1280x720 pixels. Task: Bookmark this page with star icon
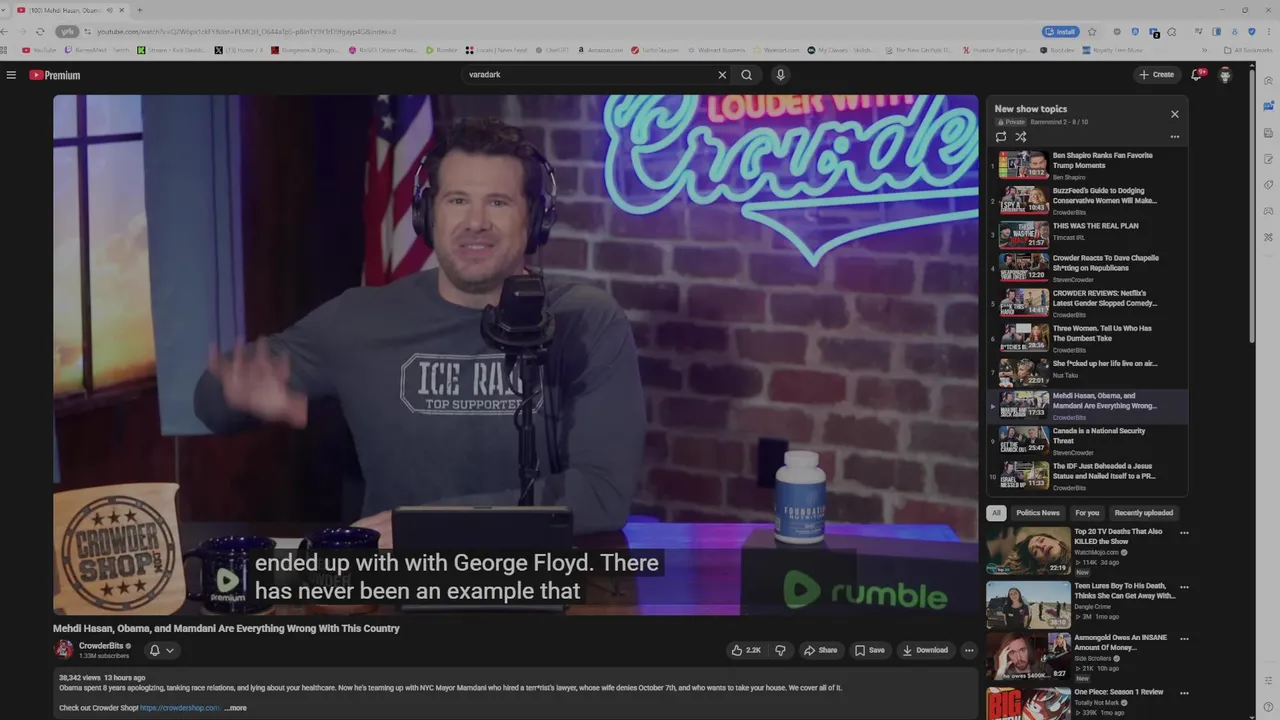point(1092,31)
